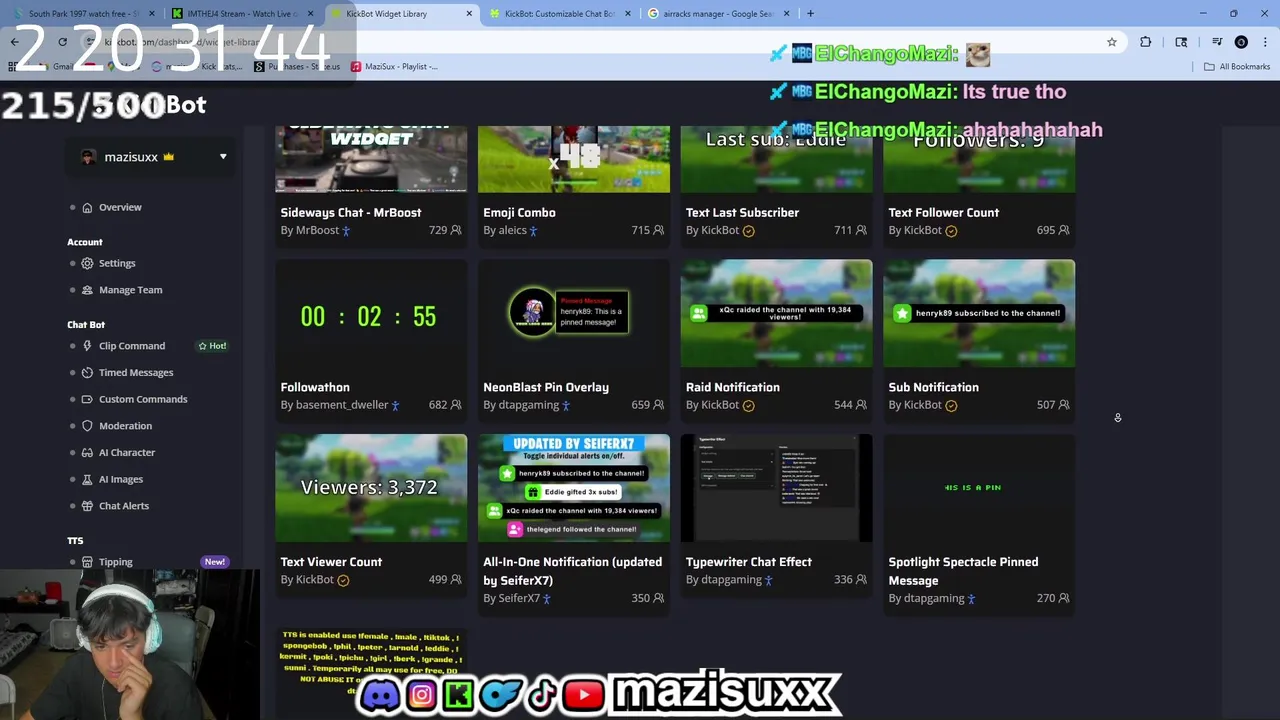Bookmark this page with star icon

[1111, 42]
